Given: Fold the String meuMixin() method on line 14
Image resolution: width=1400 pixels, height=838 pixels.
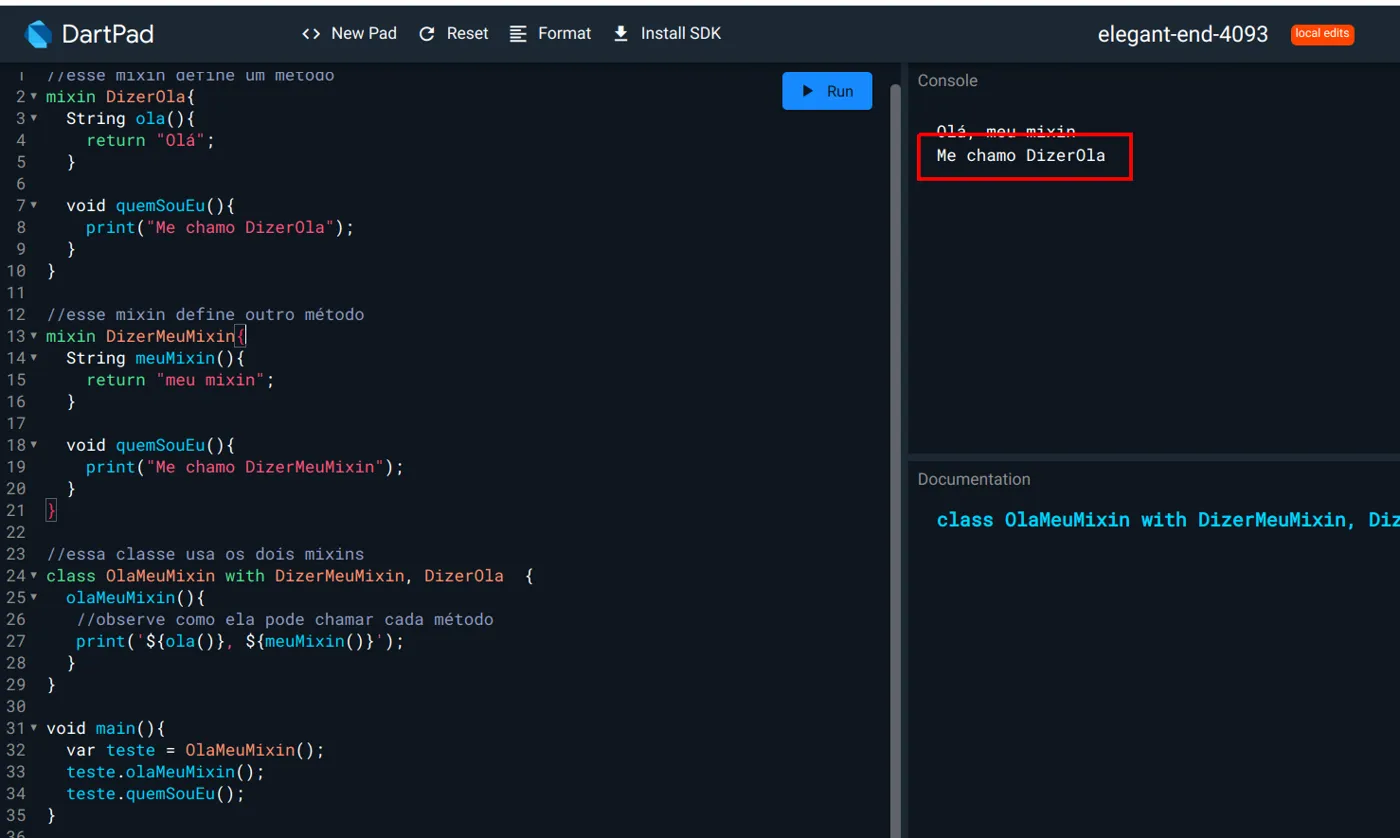Looking at the screenshot, I should [34, 358].
